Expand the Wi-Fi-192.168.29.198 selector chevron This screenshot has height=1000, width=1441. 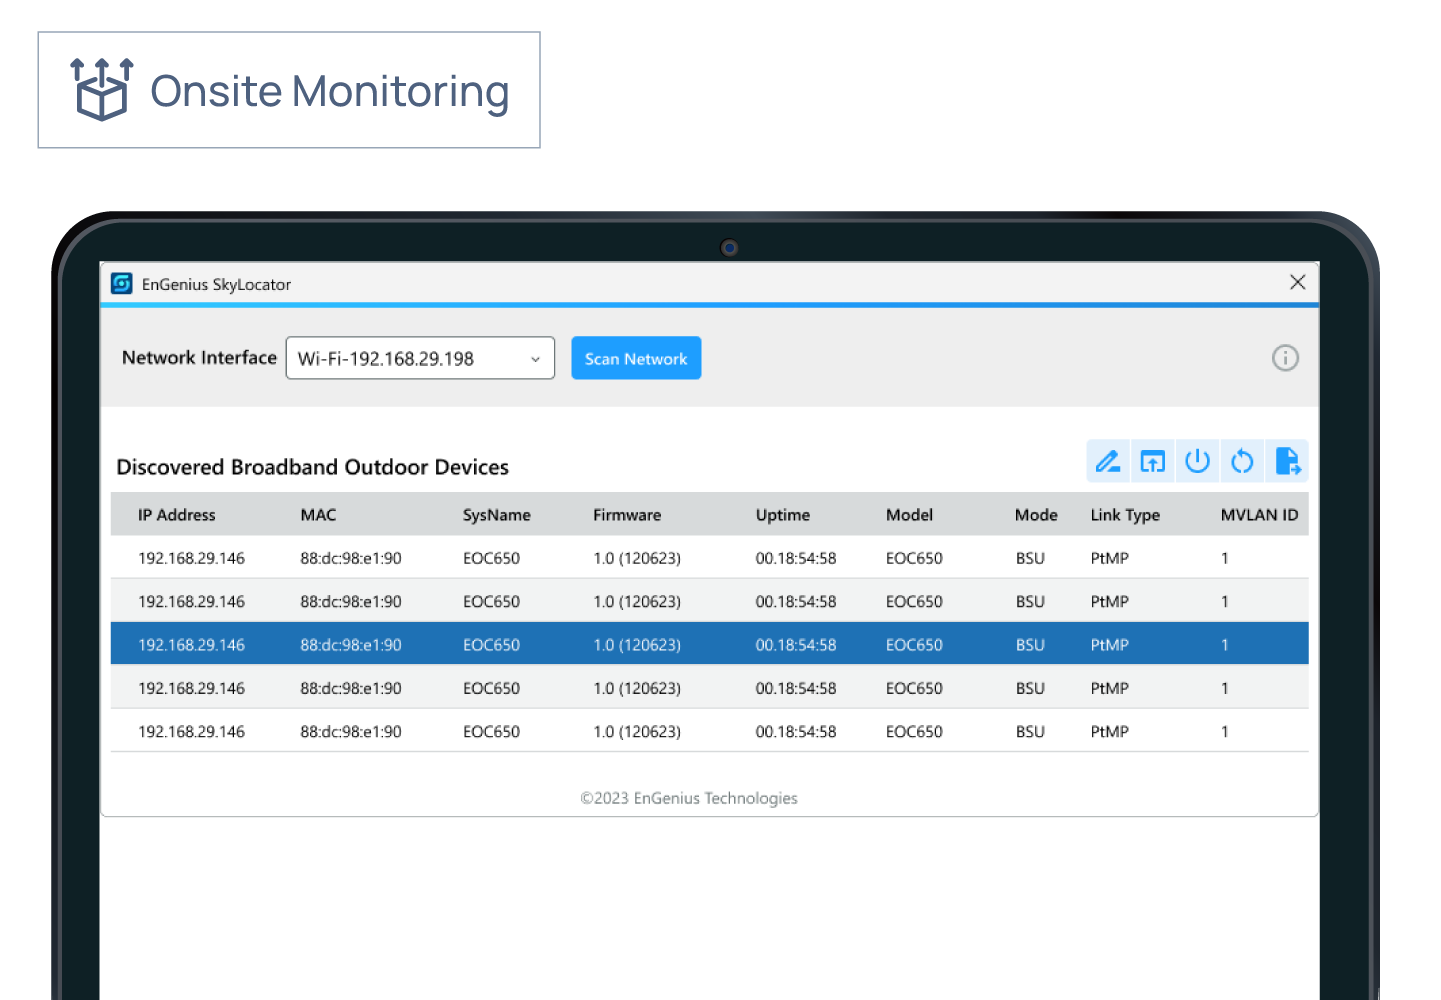click(x=536, y=358)
